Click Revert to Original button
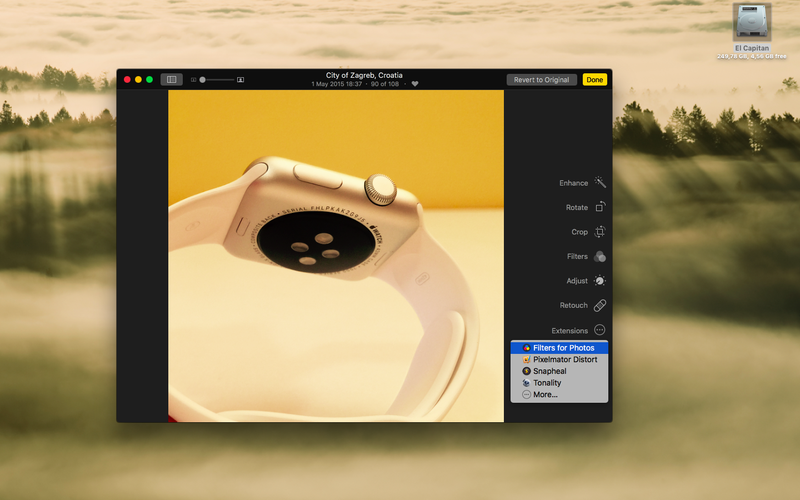Image resolution: width=800 pixels, height=500 pixels. point(541,80)
